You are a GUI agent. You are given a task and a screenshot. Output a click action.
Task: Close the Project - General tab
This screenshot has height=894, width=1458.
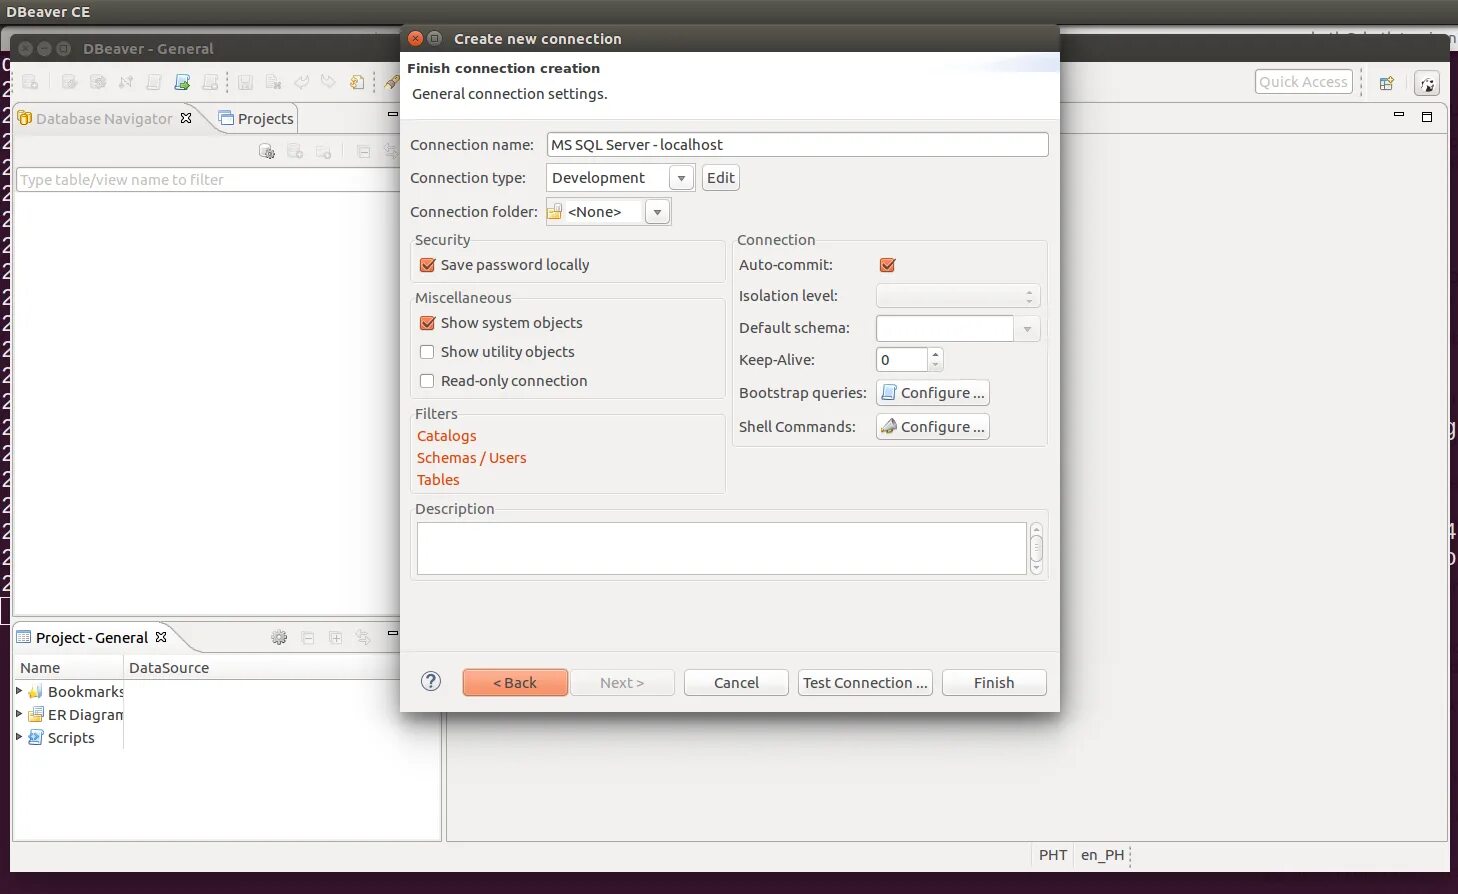pos(161,637)
